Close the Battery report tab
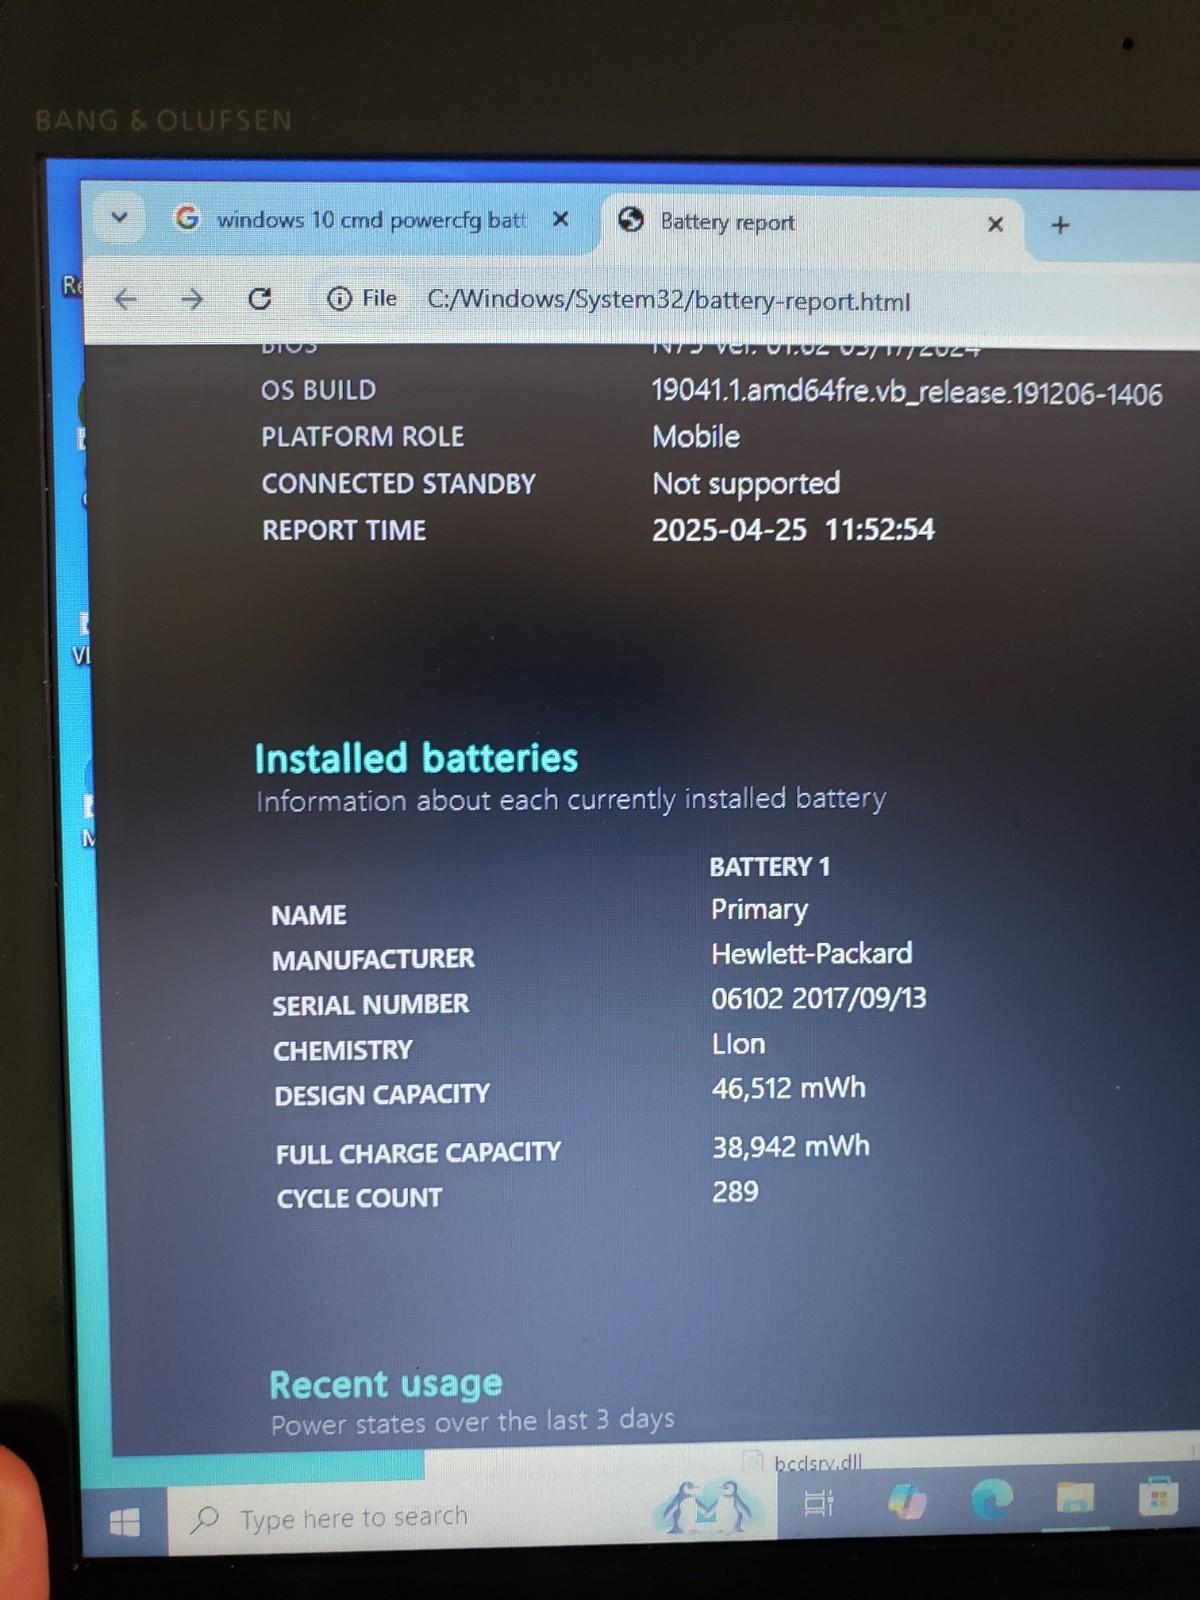 (x=995, y=224)
